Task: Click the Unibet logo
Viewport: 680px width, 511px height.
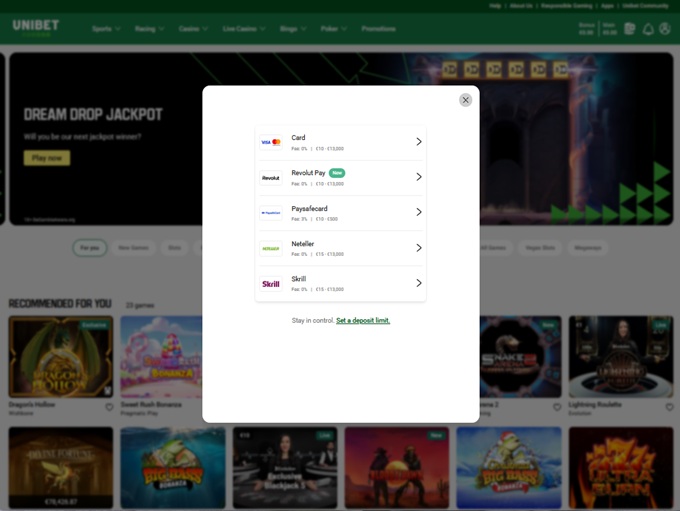Action: (x=35, y=27)
